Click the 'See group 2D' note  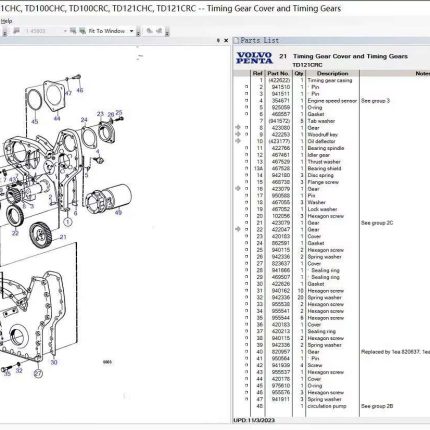tap(377, 406)
